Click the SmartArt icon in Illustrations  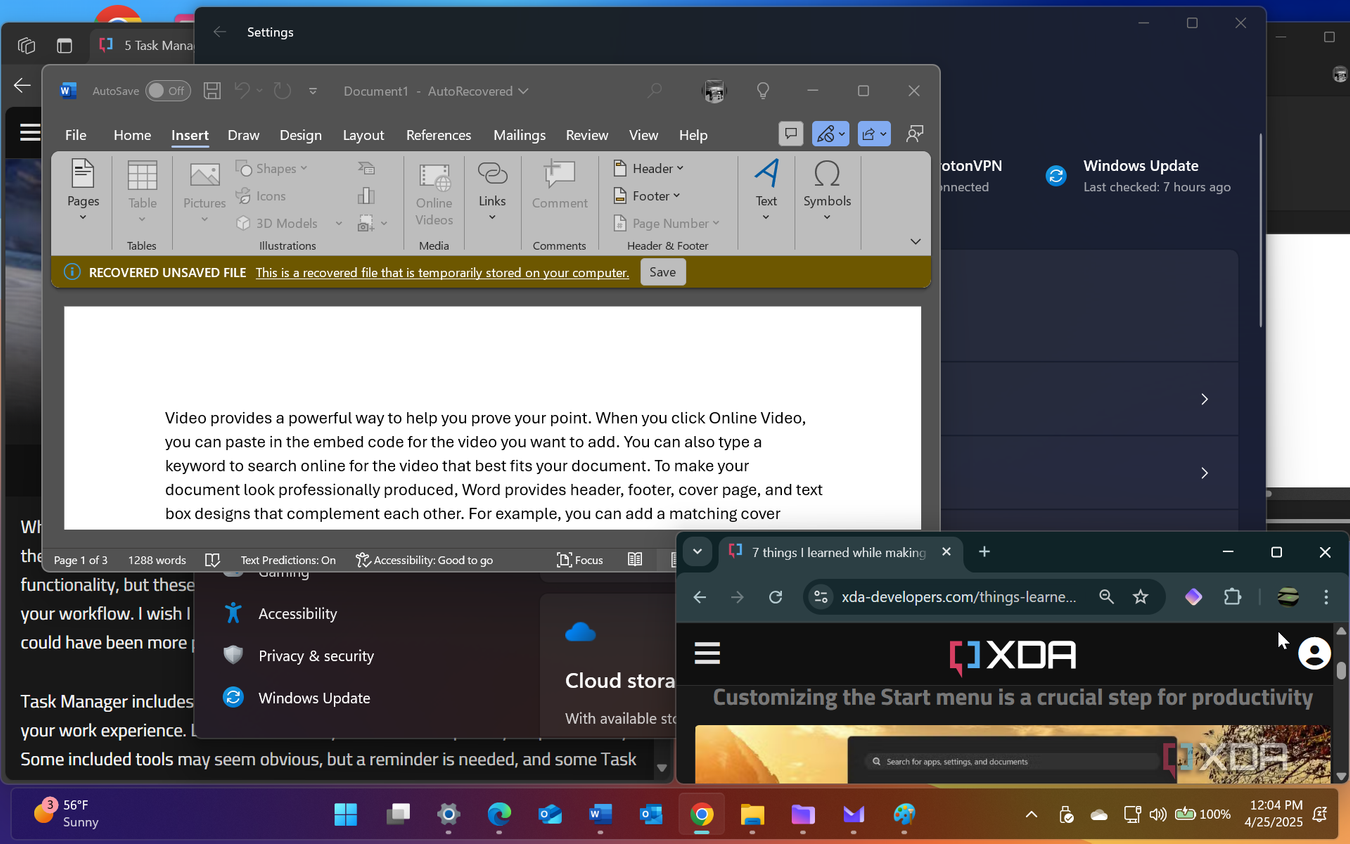(x=366, y=168)
